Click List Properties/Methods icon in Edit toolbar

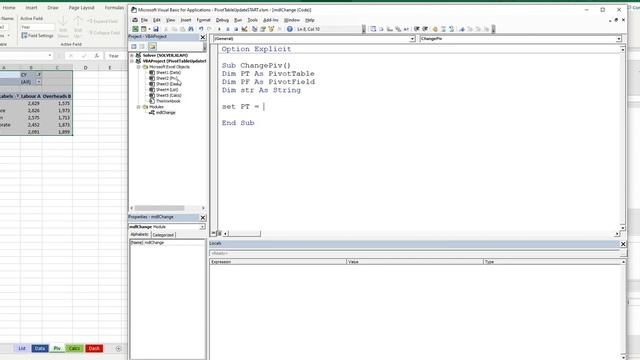coord(373,29)
